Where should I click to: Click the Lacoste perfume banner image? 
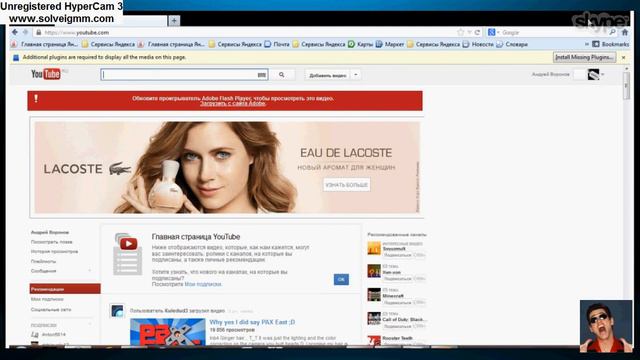point(227,167)
